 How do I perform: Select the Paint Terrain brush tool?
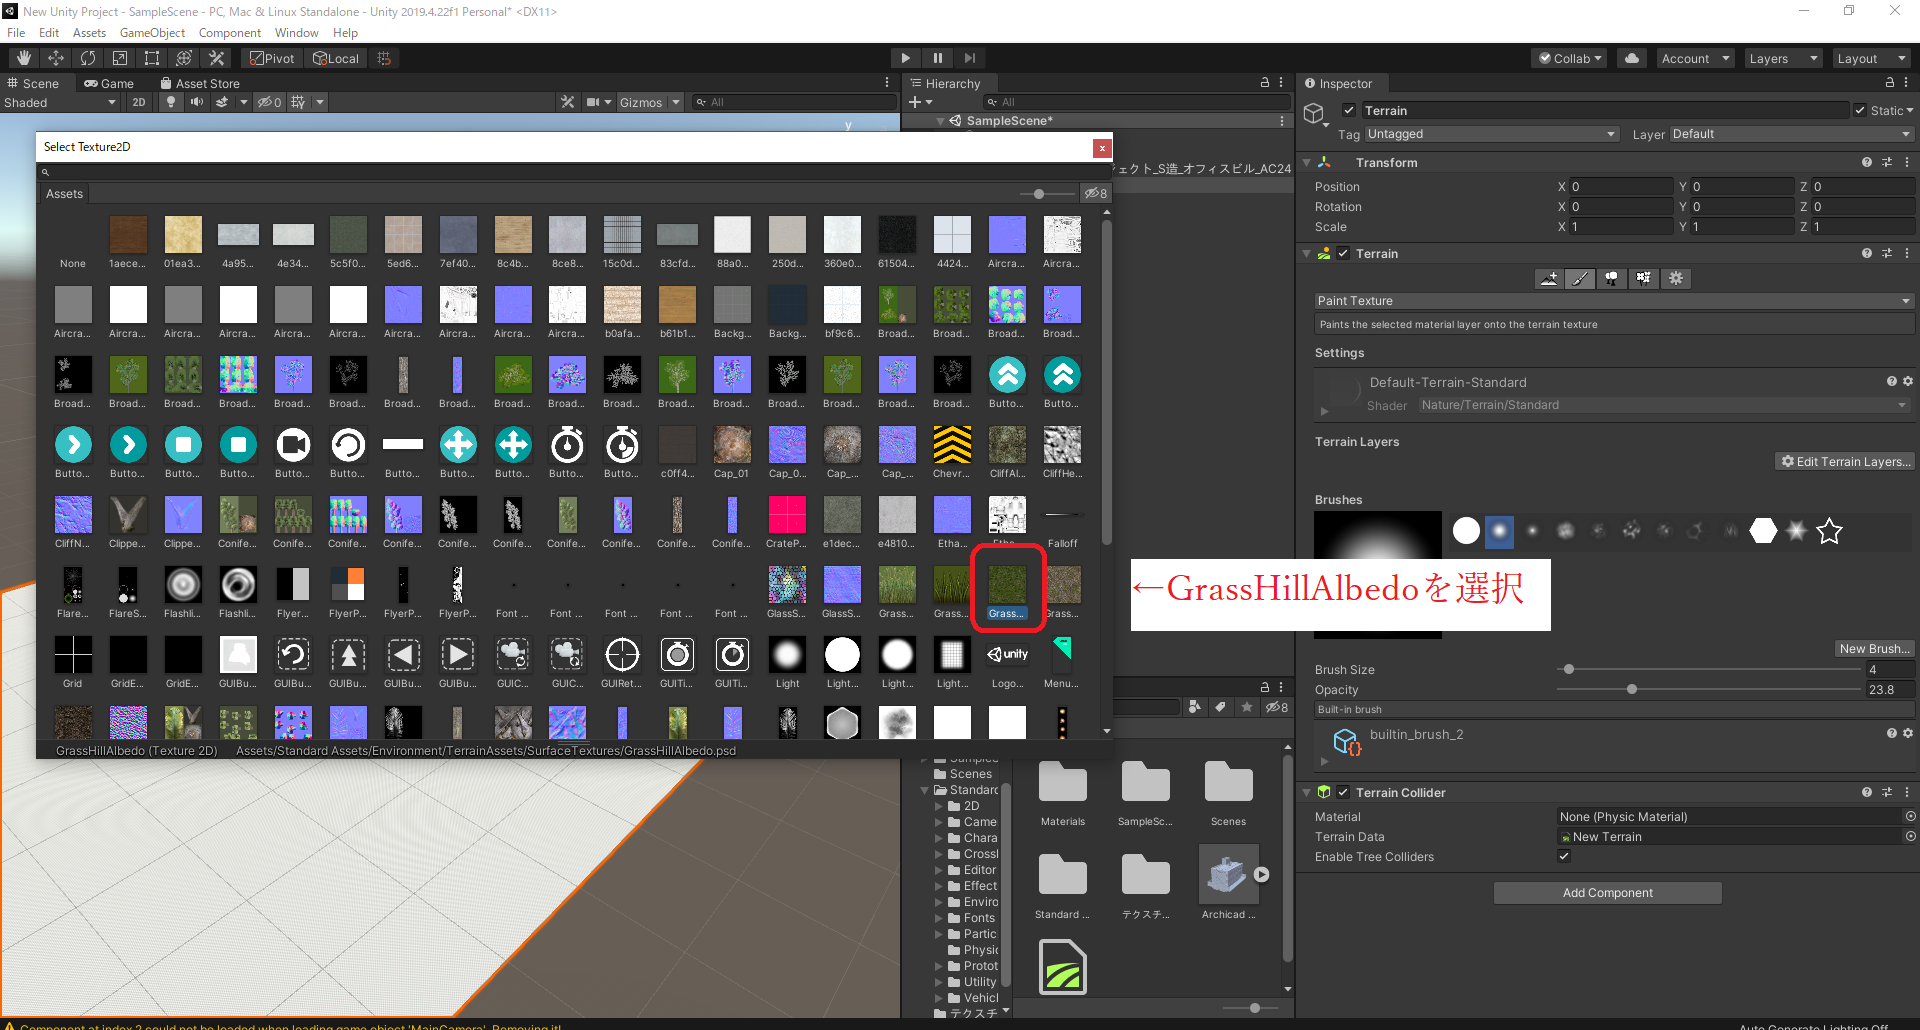pyautogui.click(x=1580, y=279)
